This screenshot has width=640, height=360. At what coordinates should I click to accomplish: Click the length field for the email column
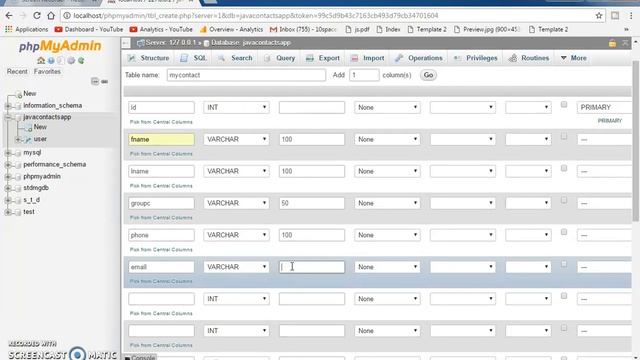(x=312, y=267)
